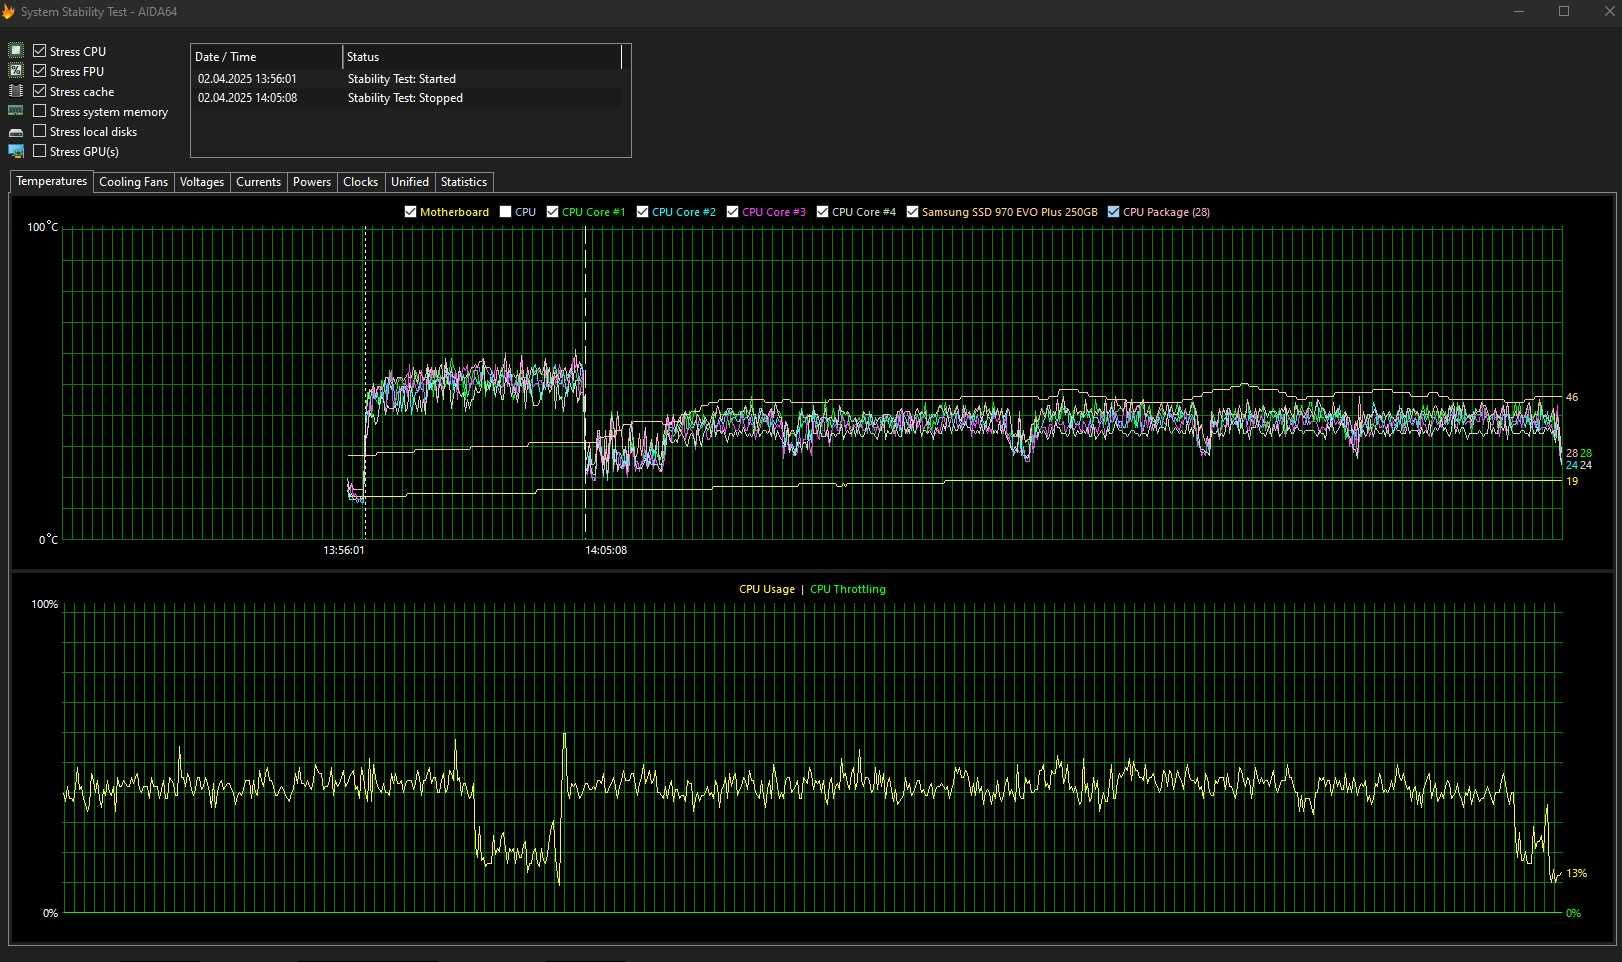This screenshot has width=1622, height=962.
Task: Maximize the AIDA64 window
Action: point(1564,12)
